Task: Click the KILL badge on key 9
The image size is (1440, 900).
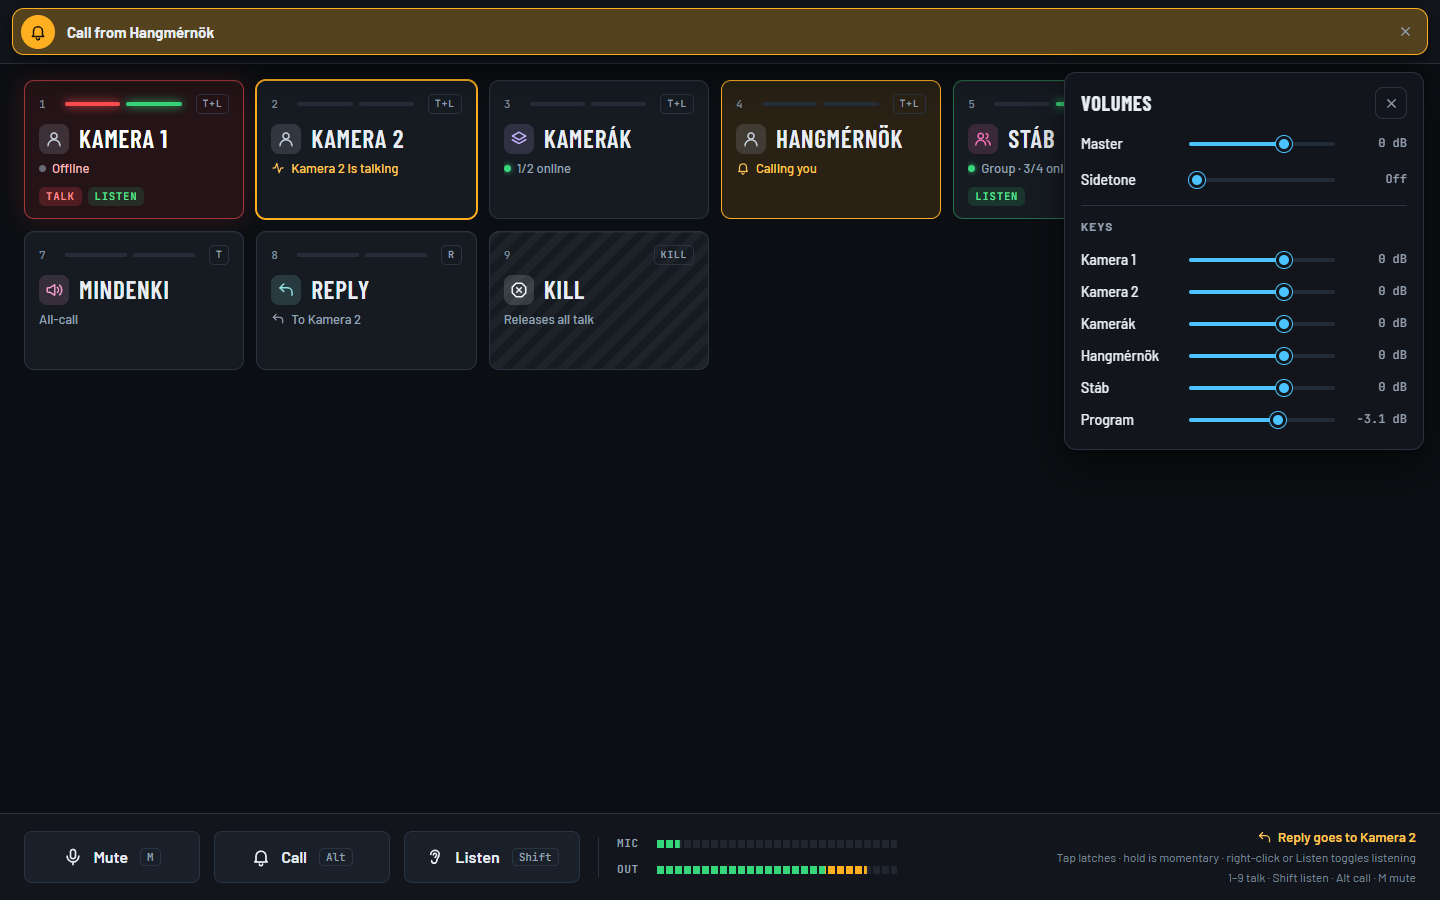Action: click(x=674, y=255)
